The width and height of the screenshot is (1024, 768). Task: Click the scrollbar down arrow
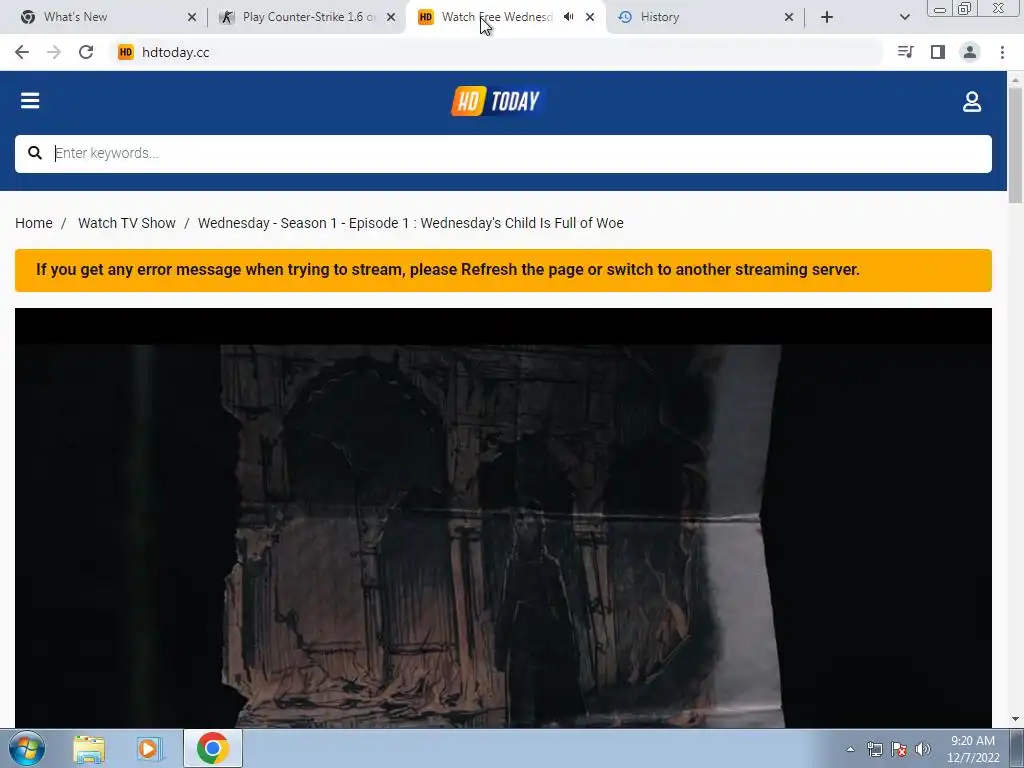coord(1015,720)
